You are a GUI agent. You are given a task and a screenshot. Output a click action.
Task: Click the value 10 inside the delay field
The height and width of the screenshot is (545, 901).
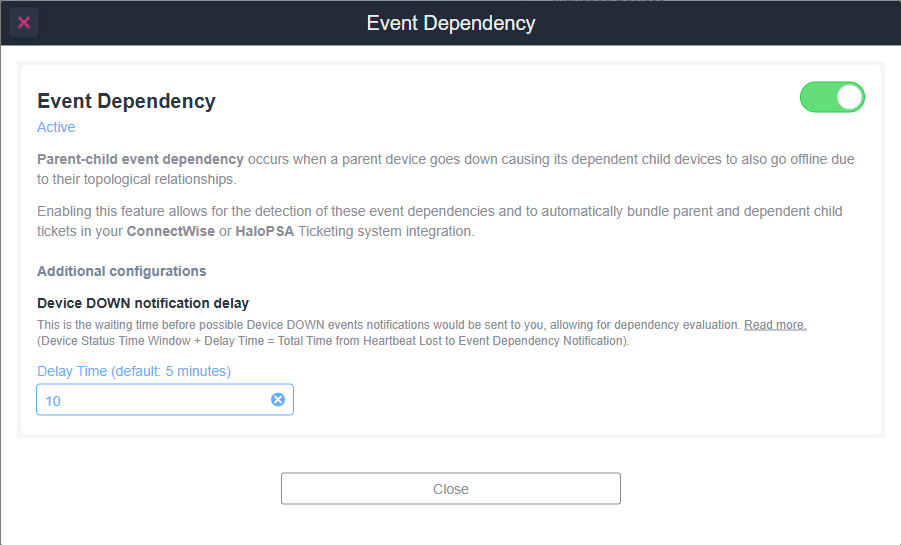click(x=53, y=401)
